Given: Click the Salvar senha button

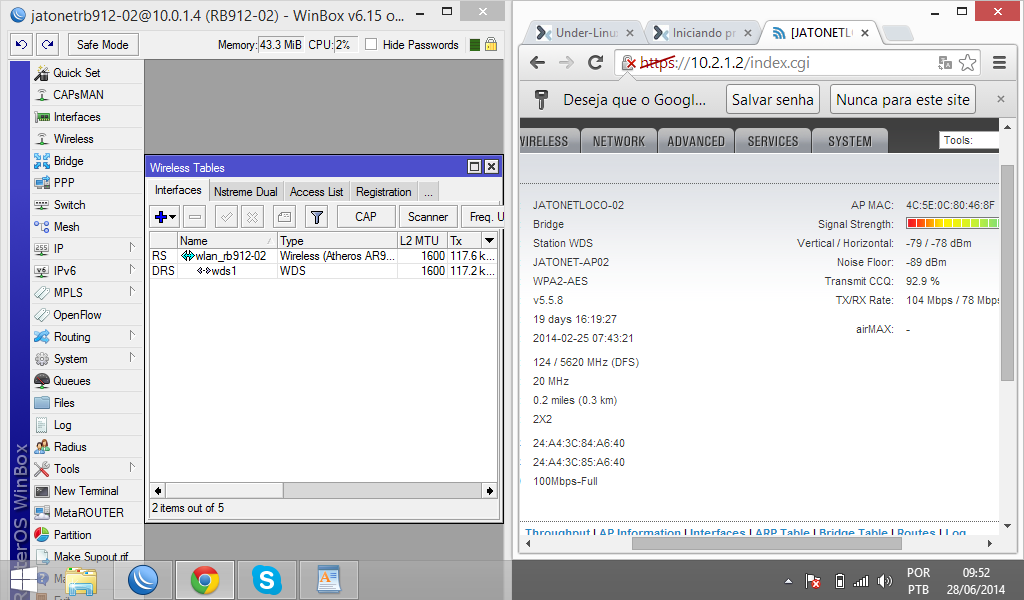Looking at the screenshot, I should click(773, 100).
